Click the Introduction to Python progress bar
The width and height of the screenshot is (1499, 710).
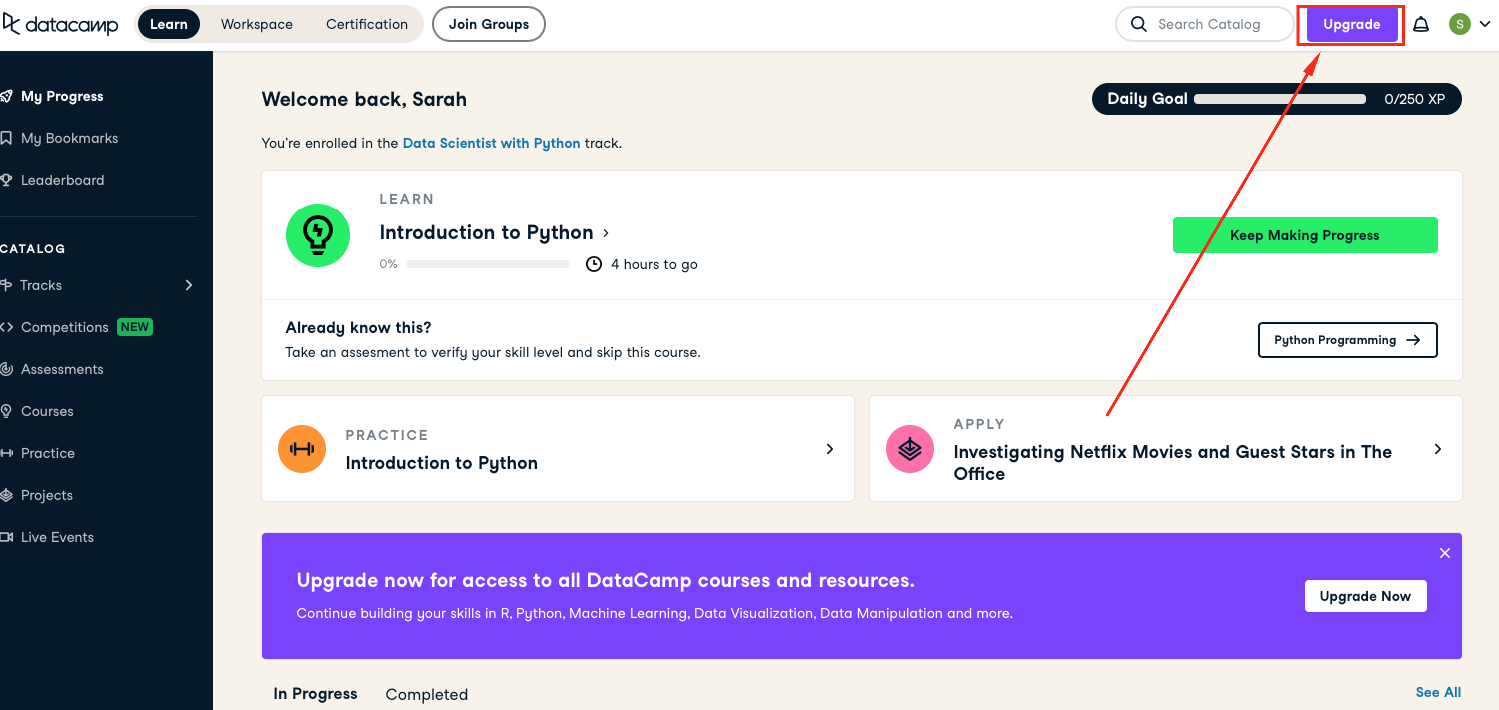click(x=488, y=264)
